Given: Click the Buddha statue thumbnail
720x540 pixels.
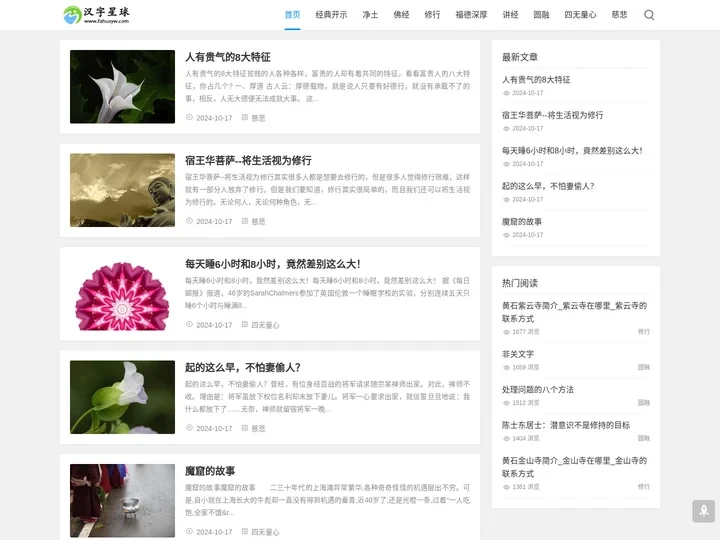Looking at the screenshot, I should pos(122,190).
